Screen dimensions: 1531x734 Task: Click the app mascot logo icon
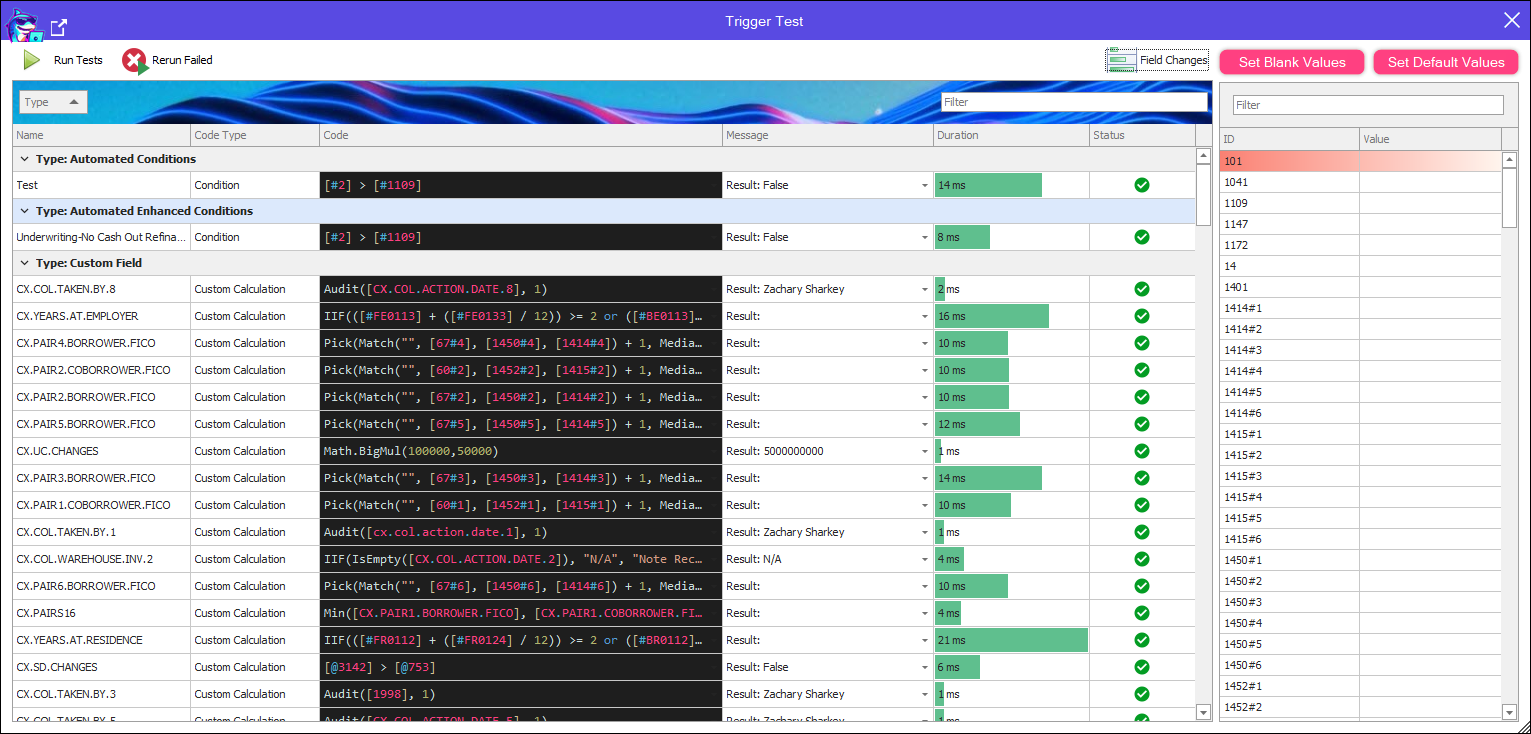click(x=24, y=25)
